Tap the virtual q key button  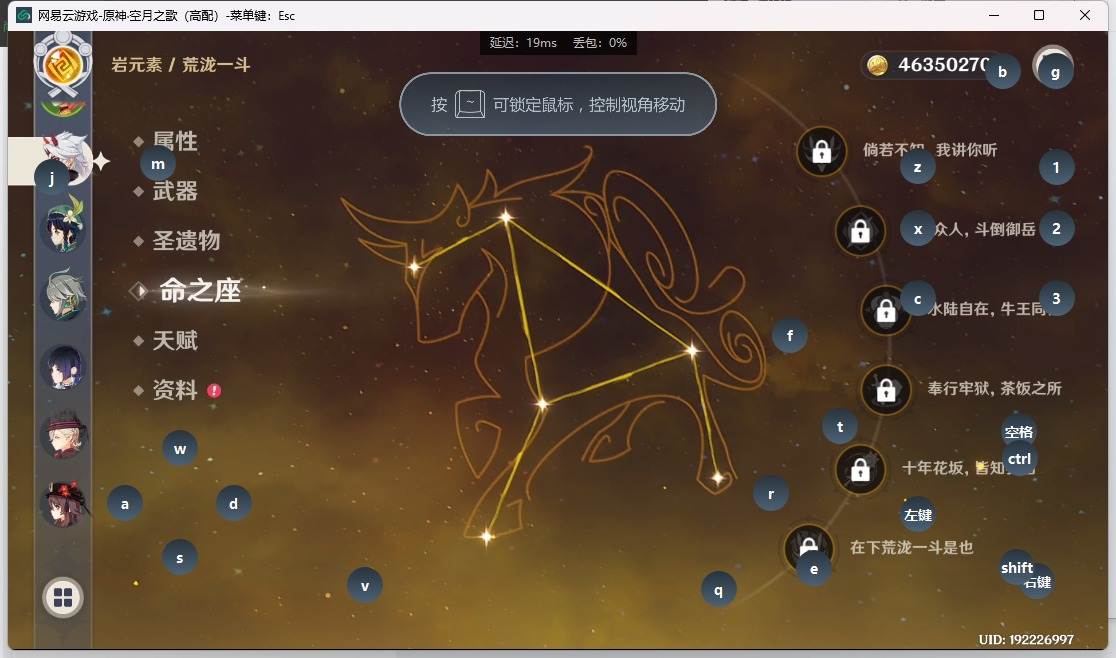719,590
